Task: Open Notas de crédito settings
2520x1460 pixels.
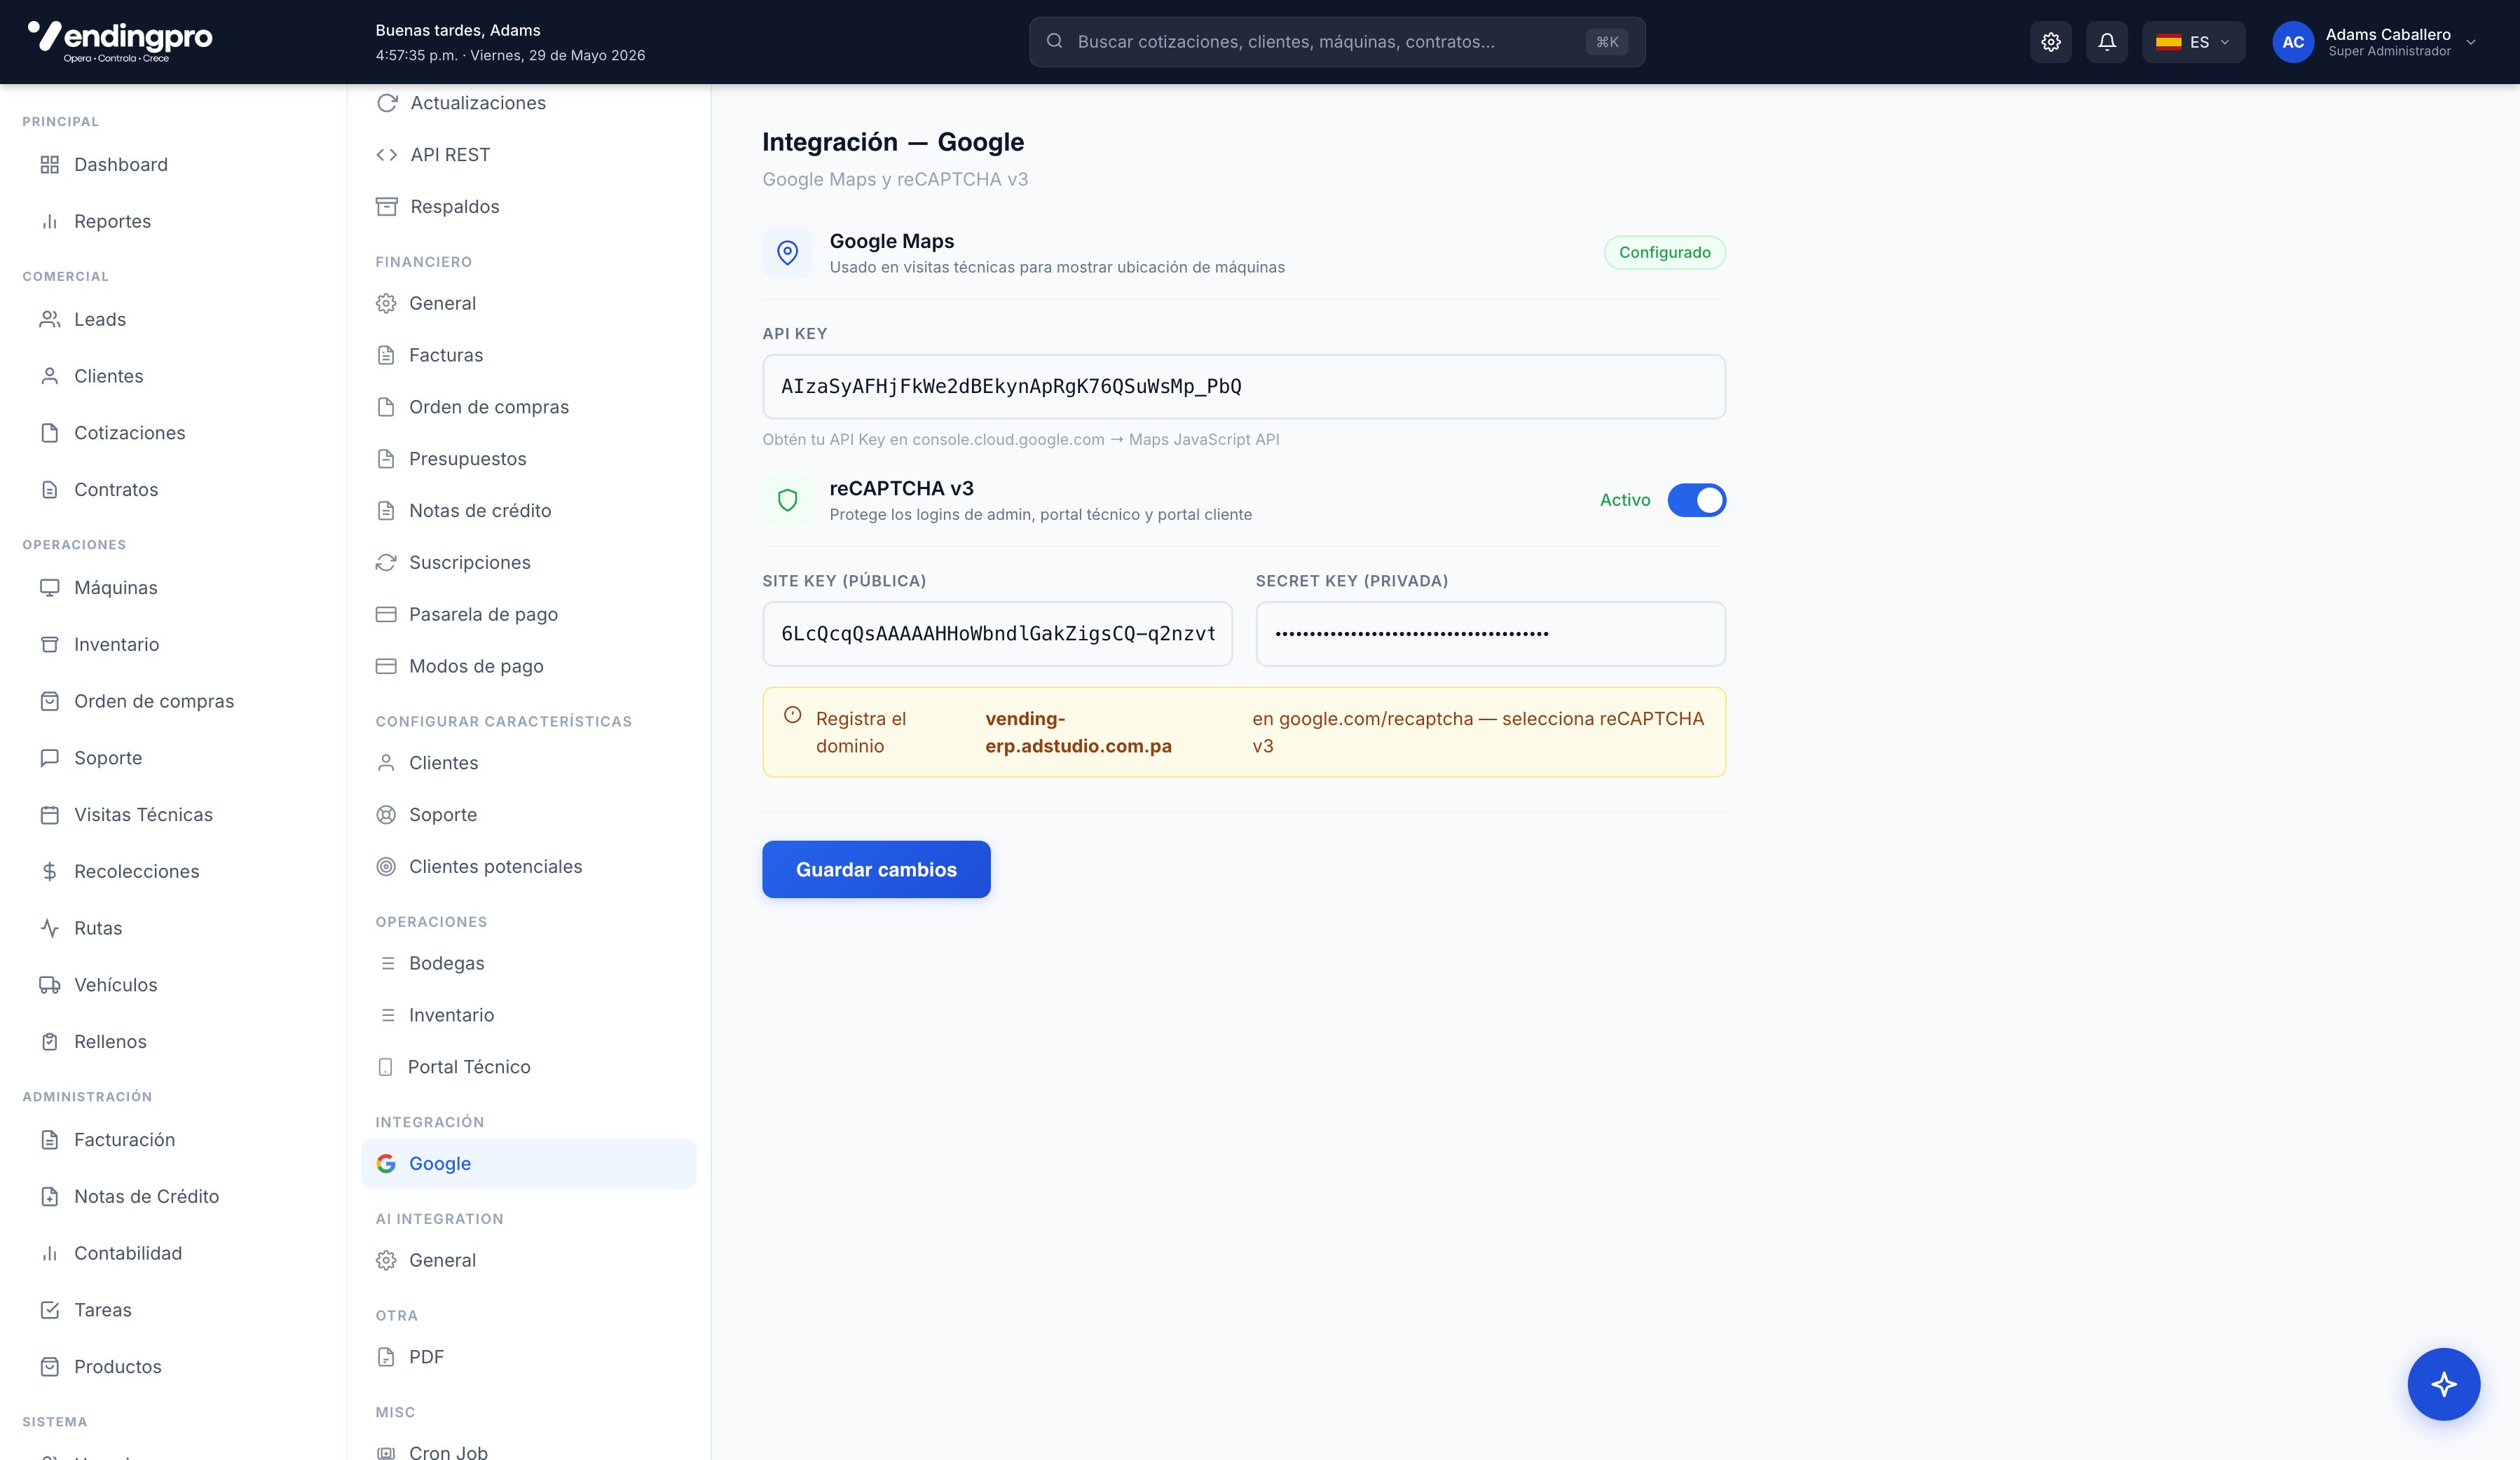Action: tap(480, 511)
